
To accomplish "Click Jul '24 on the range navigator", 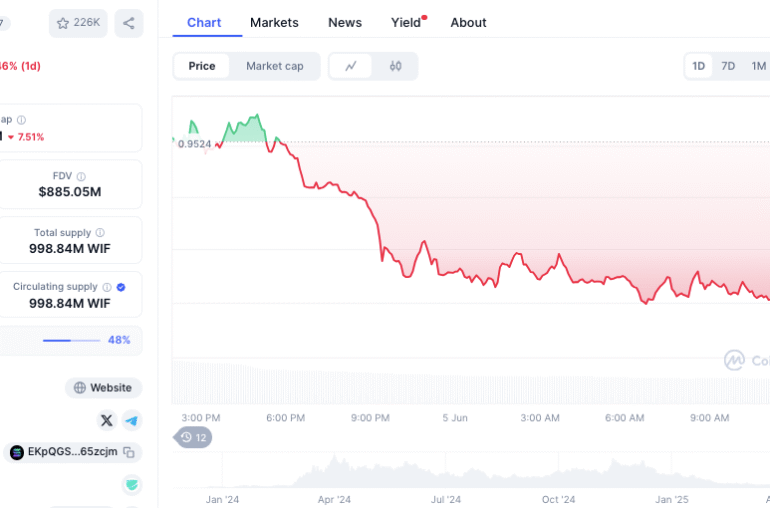I will point(446,500).
